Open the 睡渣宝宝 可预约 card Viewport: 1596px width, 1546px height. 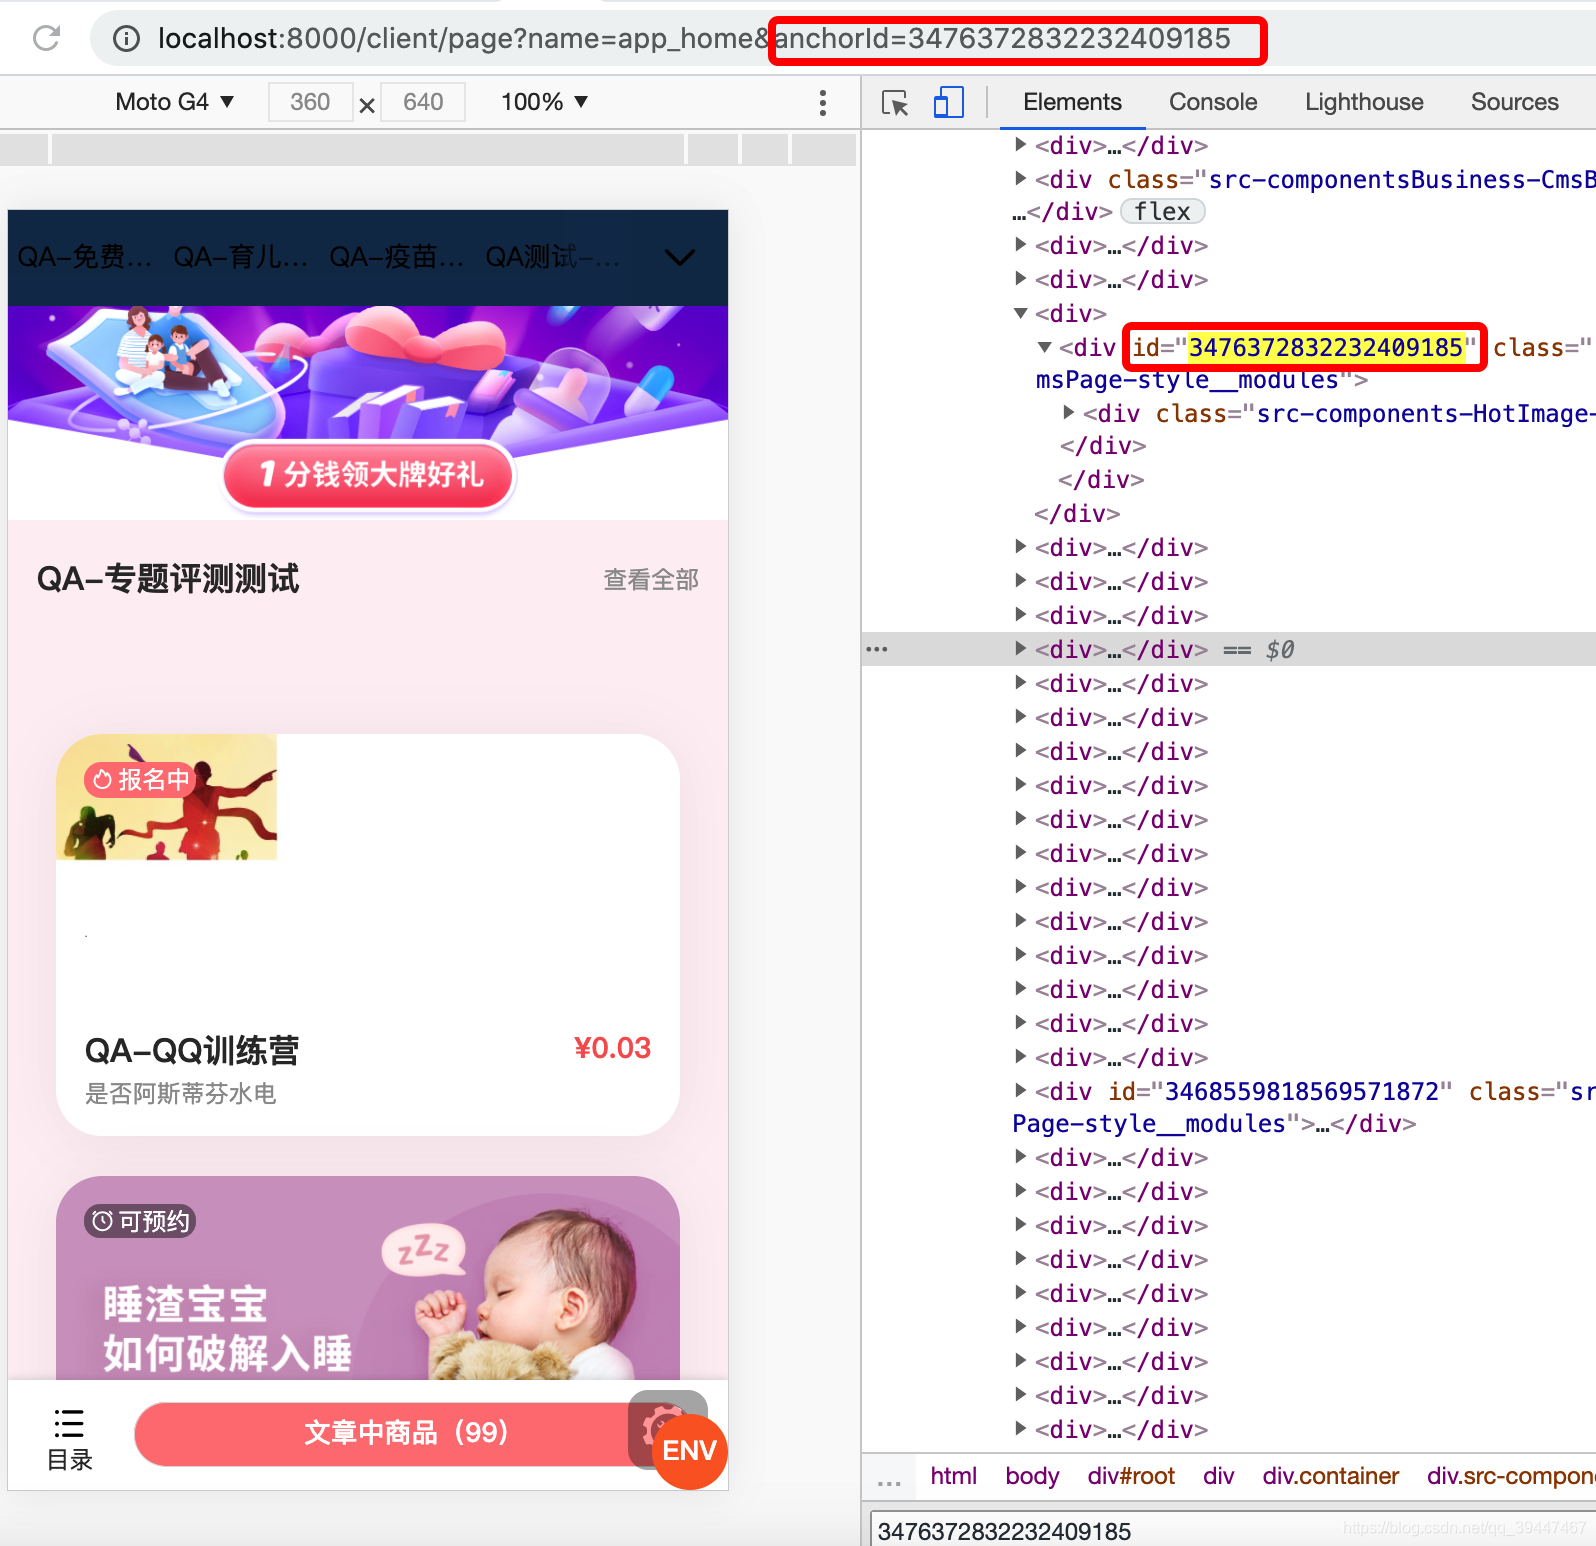coord(368,1278)
